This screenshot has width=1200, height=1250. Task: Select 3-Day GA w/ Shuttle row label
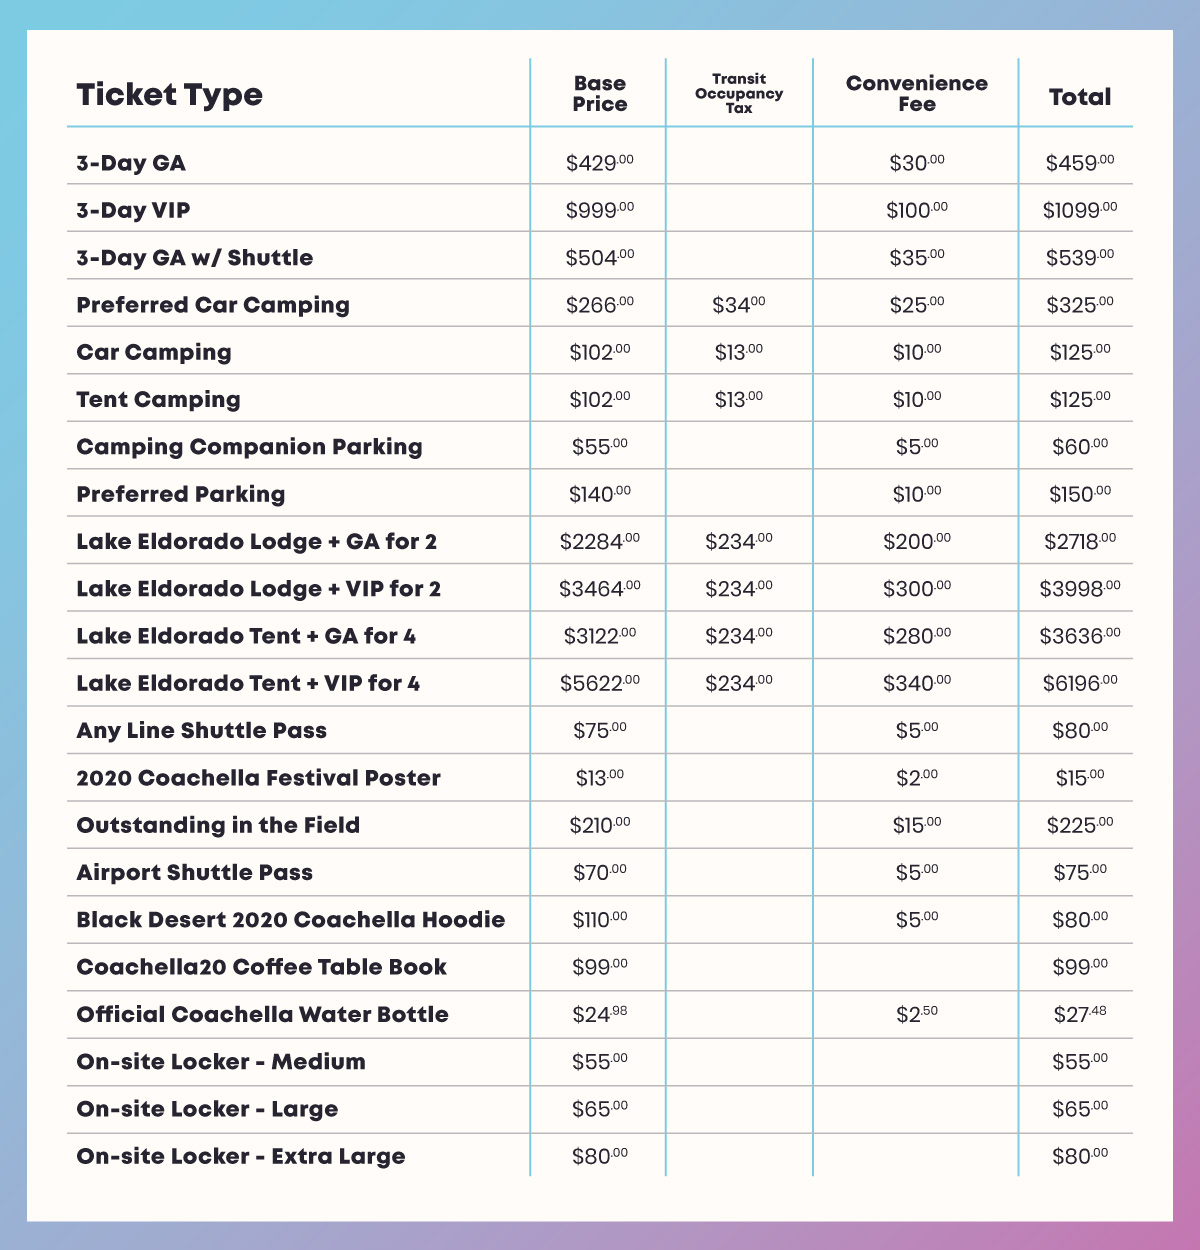tap(194, 258)
